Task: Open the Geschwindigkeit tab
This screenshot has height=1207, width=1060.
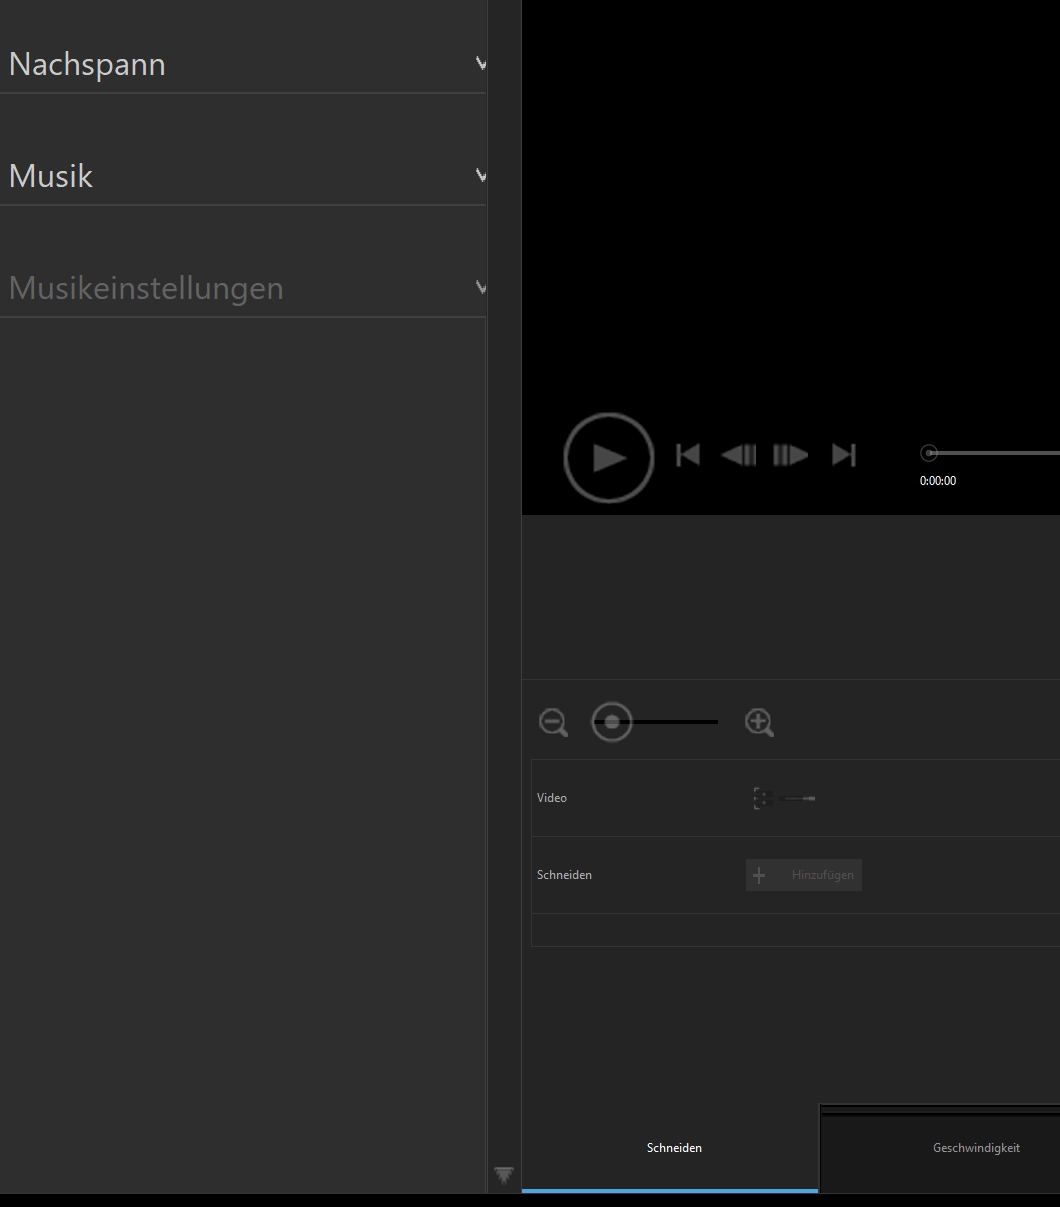Action: pyautogui.click(x=976, y=1148)
